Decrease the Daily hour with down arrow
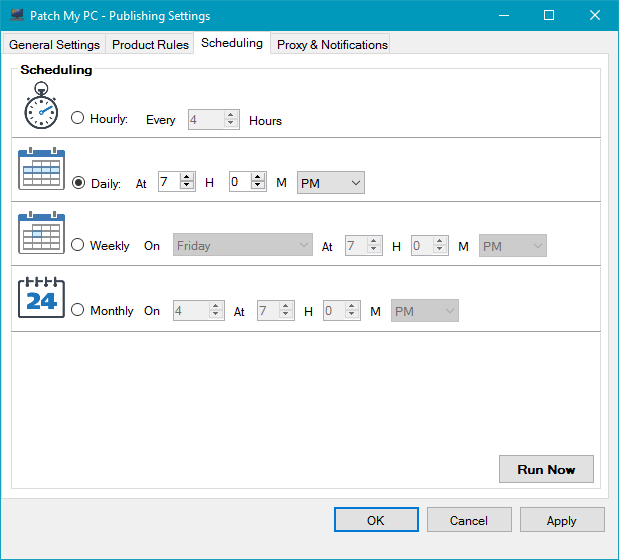 187,185
